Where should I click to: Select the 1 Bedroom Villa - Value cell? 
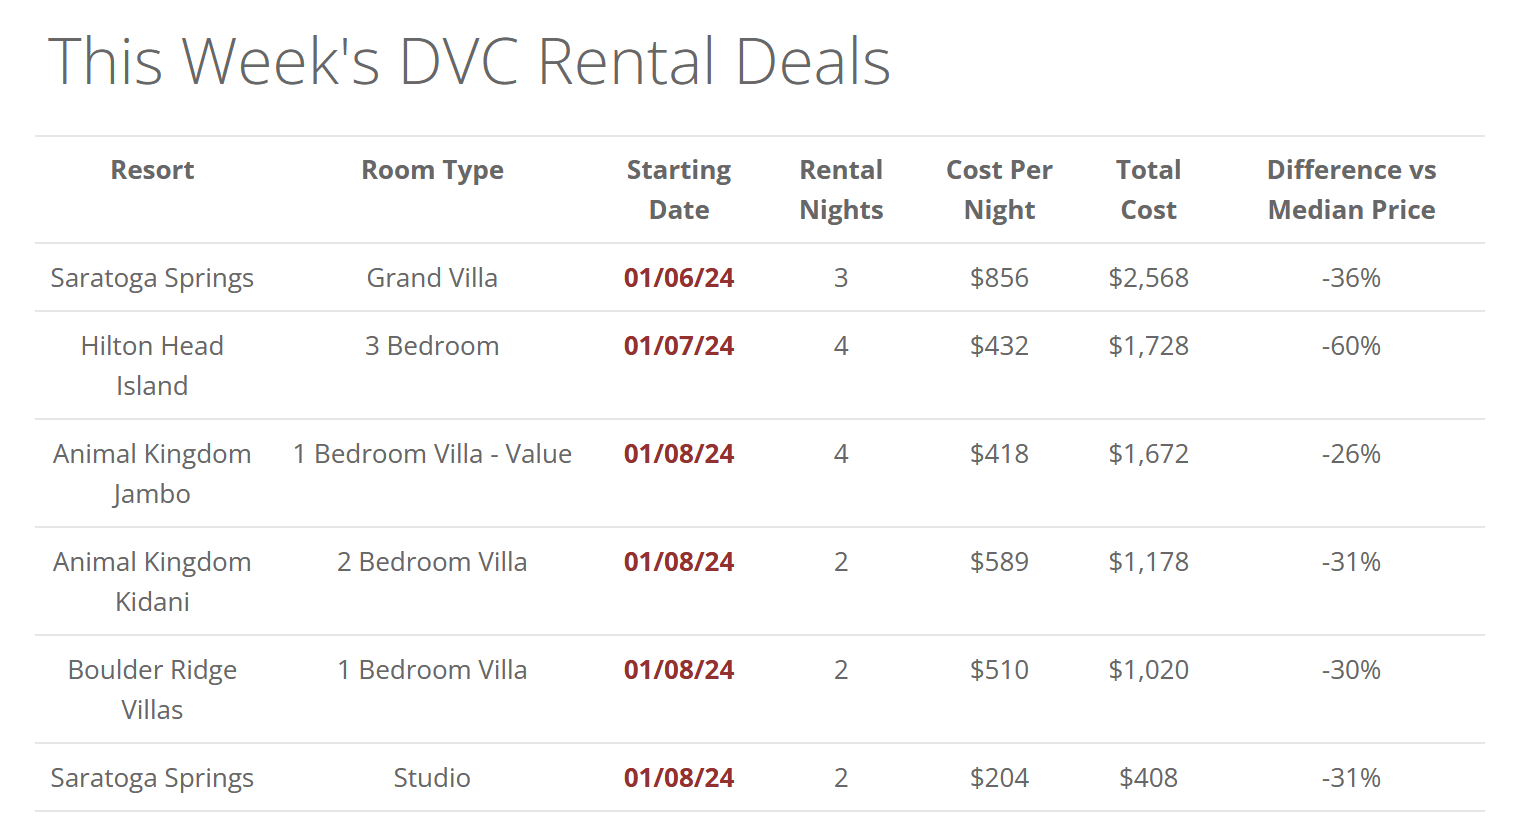point(432,454)
